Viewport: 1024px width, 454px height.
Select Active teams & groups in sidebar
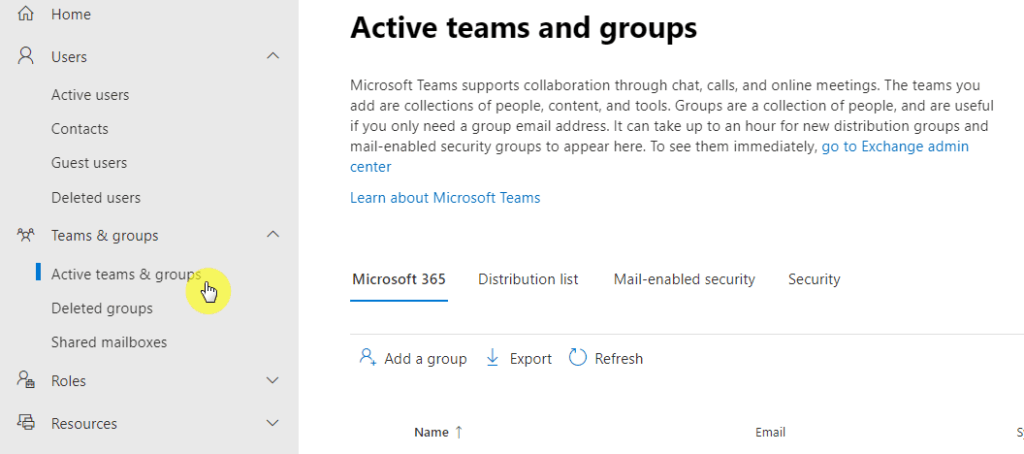pyautogui.click(x=126, y=274)
